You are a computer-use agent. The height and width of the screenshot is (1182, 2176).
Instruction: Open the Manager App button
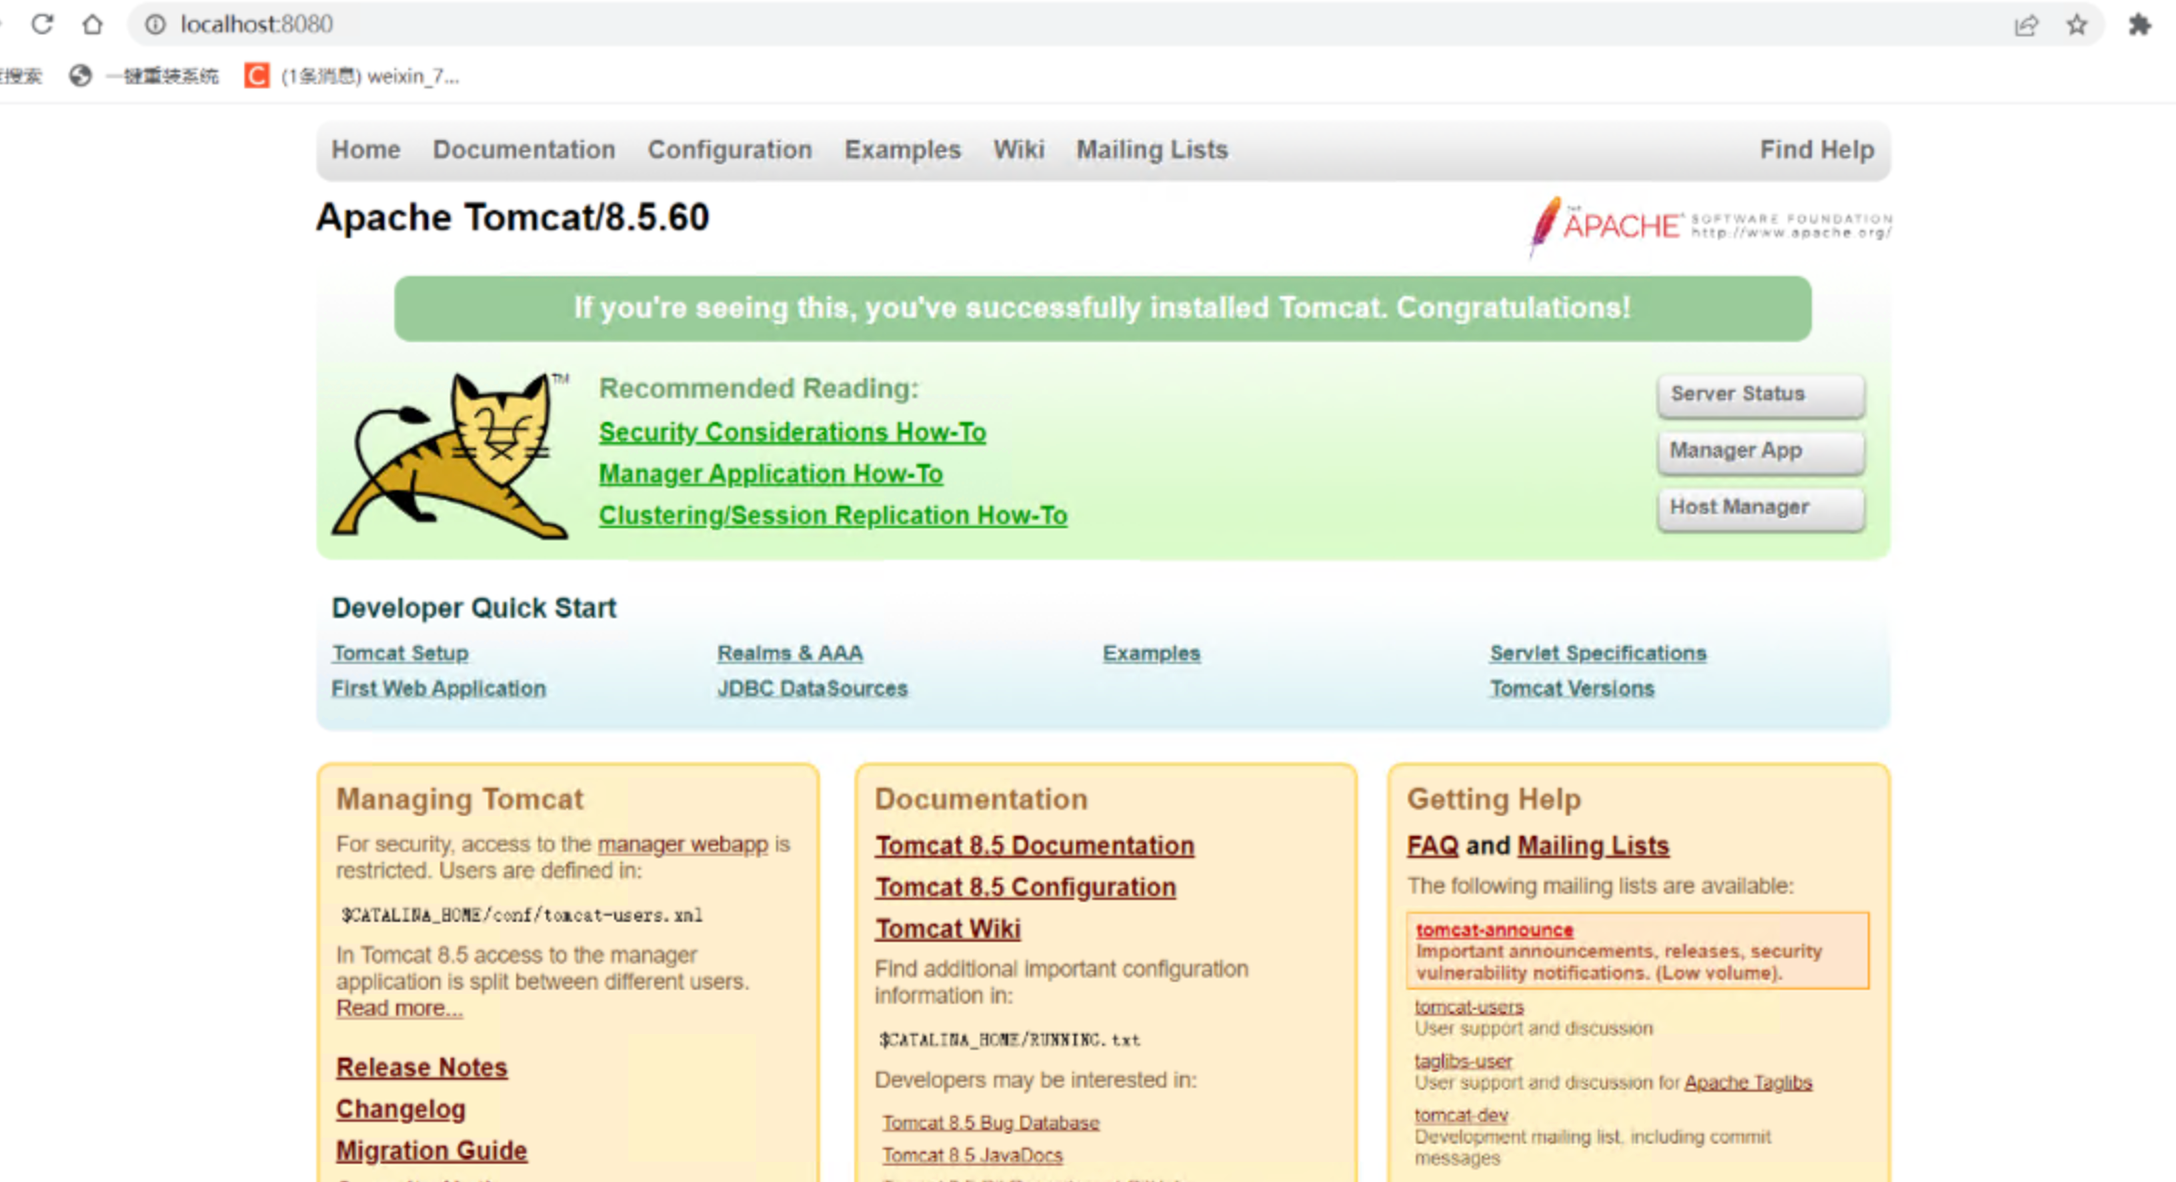1759,451
